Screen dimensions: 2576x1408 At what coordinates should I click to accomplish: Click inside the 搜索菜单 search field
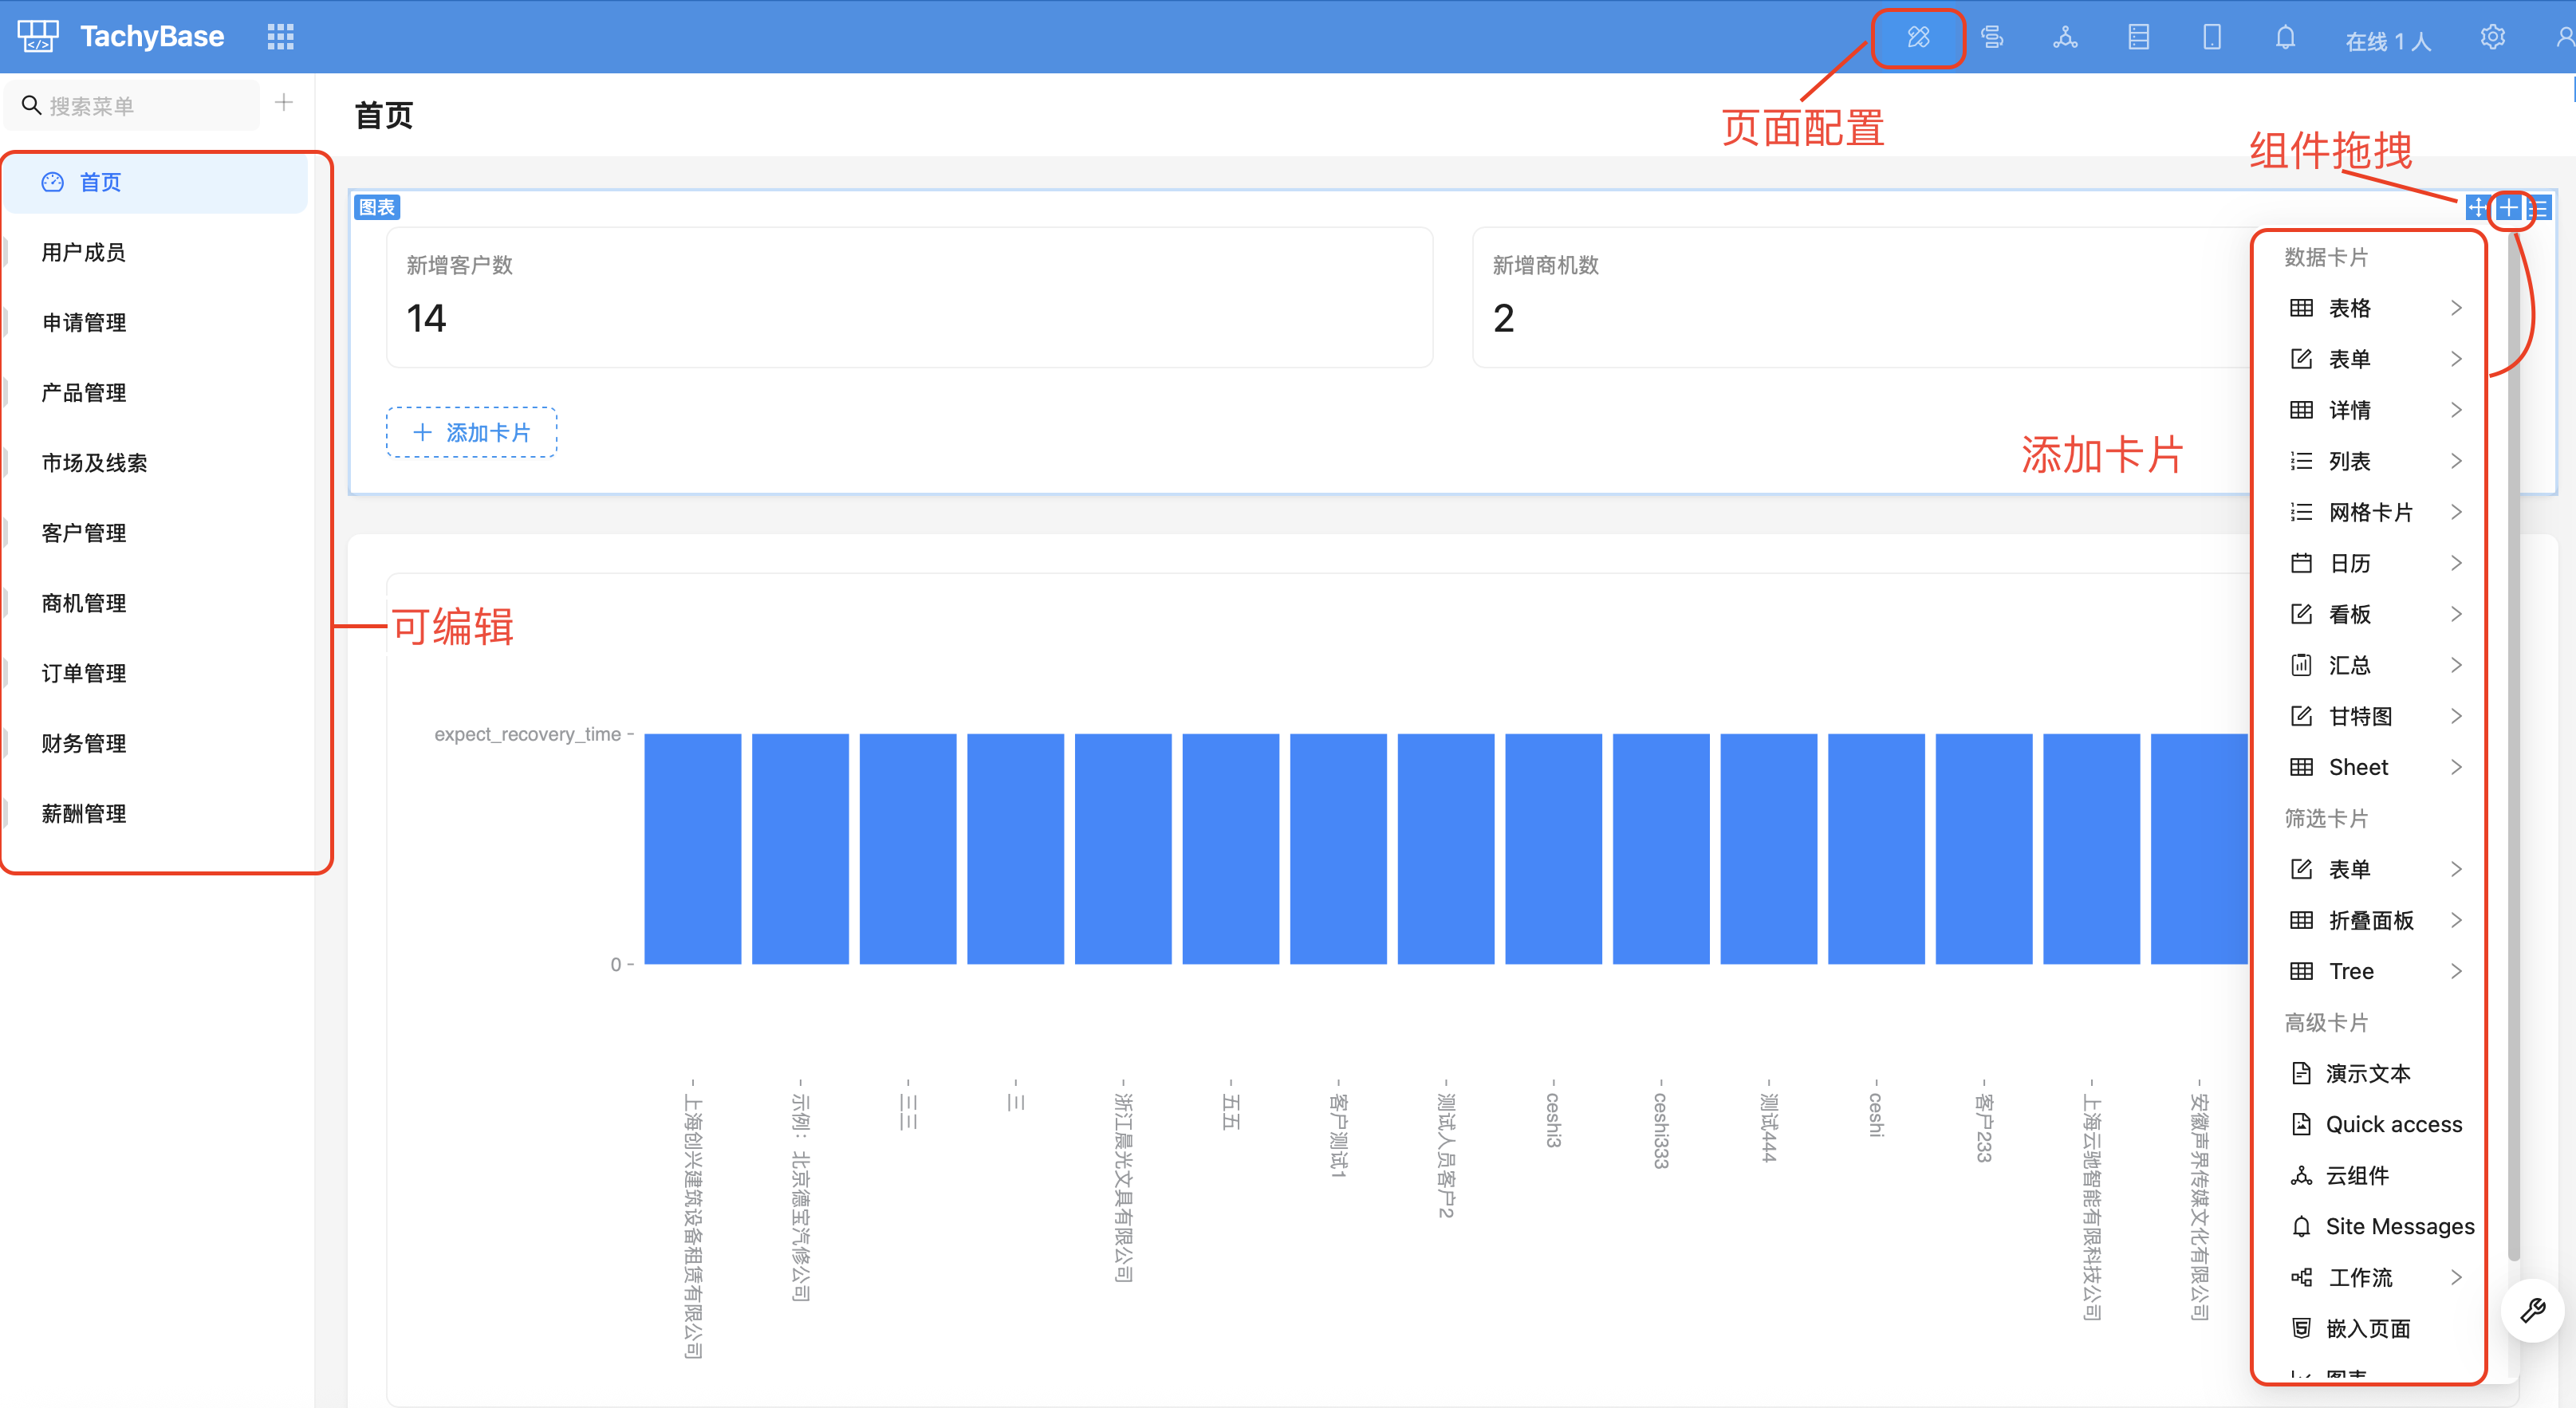[x=140, y=105]
